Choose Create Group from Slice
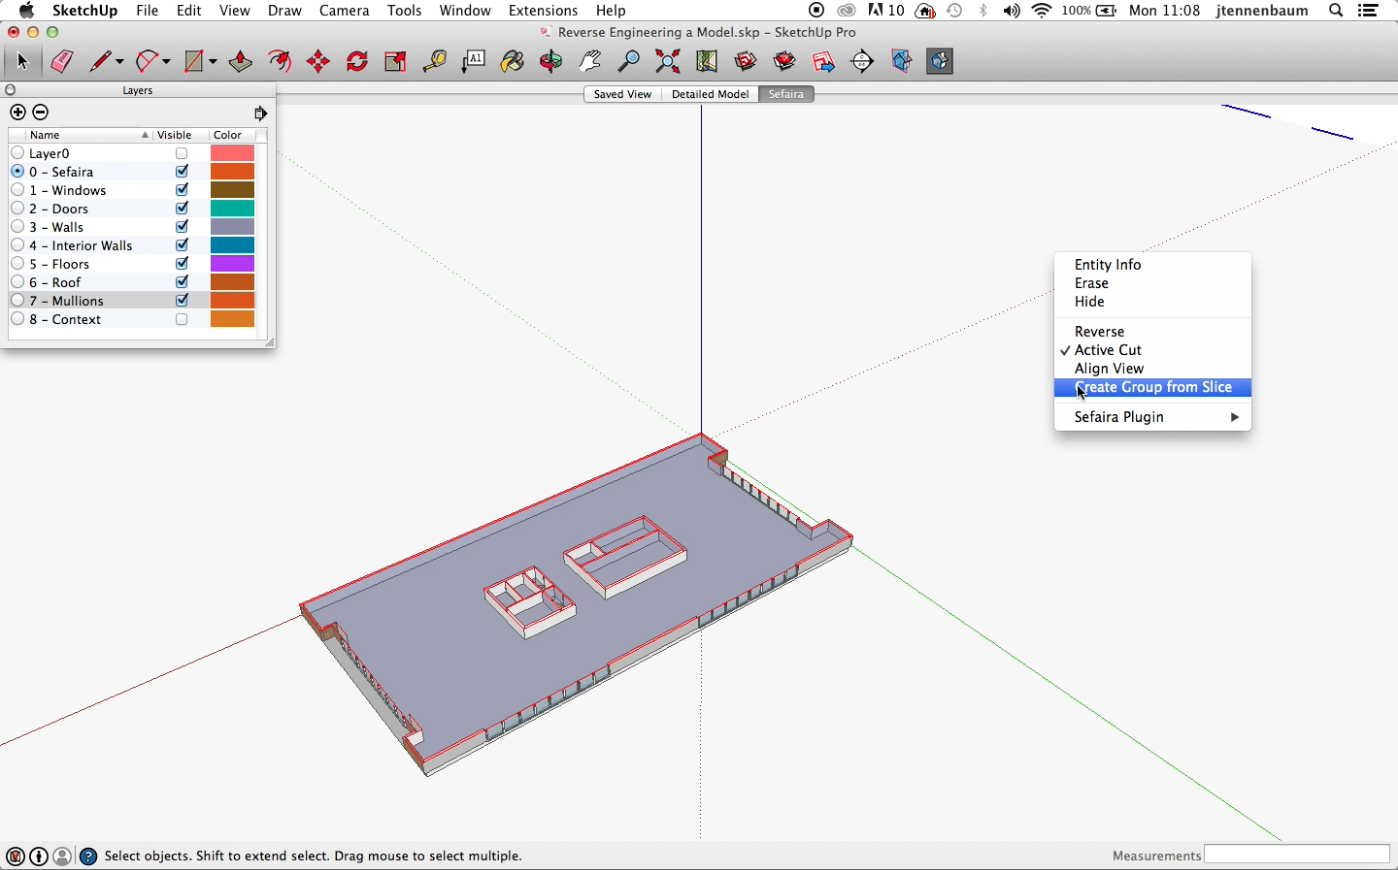The width and height of the screenshot is (1398, 870). (x=1152, y=387)
